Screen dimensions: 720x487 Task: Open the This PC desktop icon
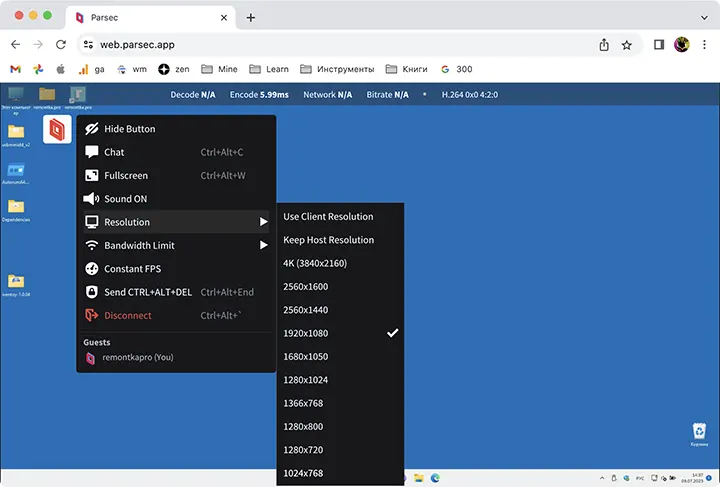[x=16, y=99]
